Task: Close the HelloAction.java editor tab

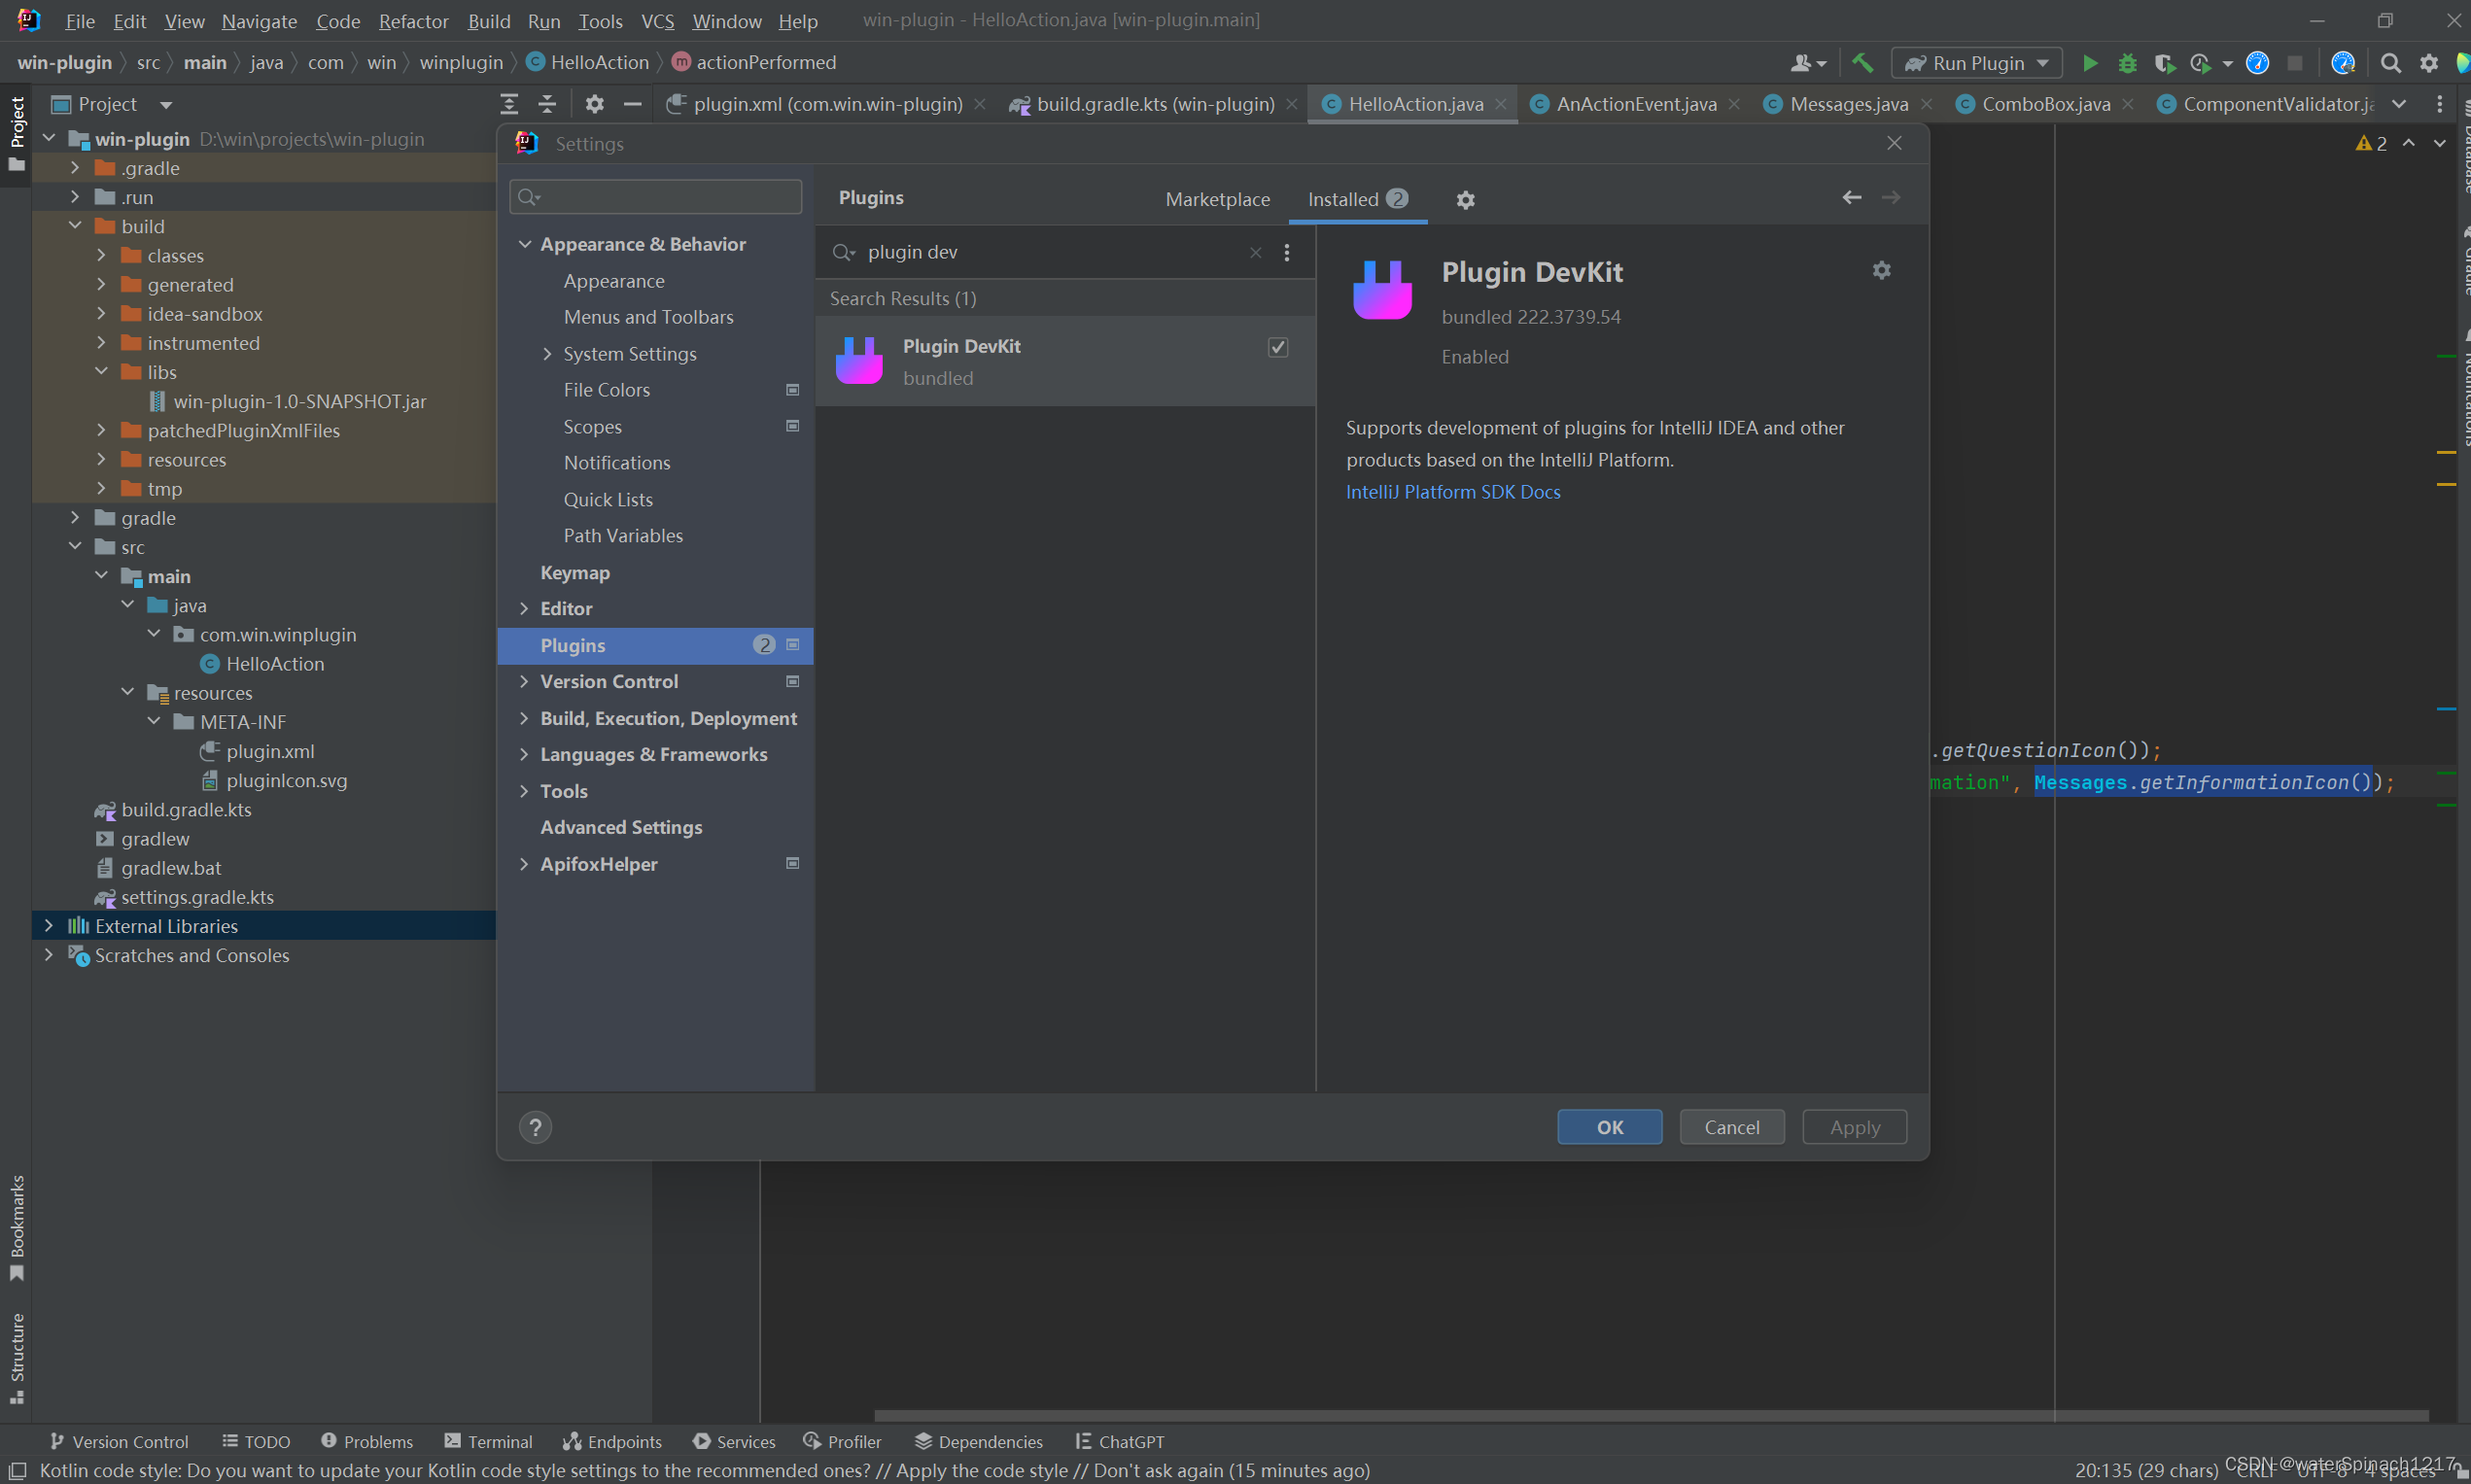Action: click(x=1501, y=104)
